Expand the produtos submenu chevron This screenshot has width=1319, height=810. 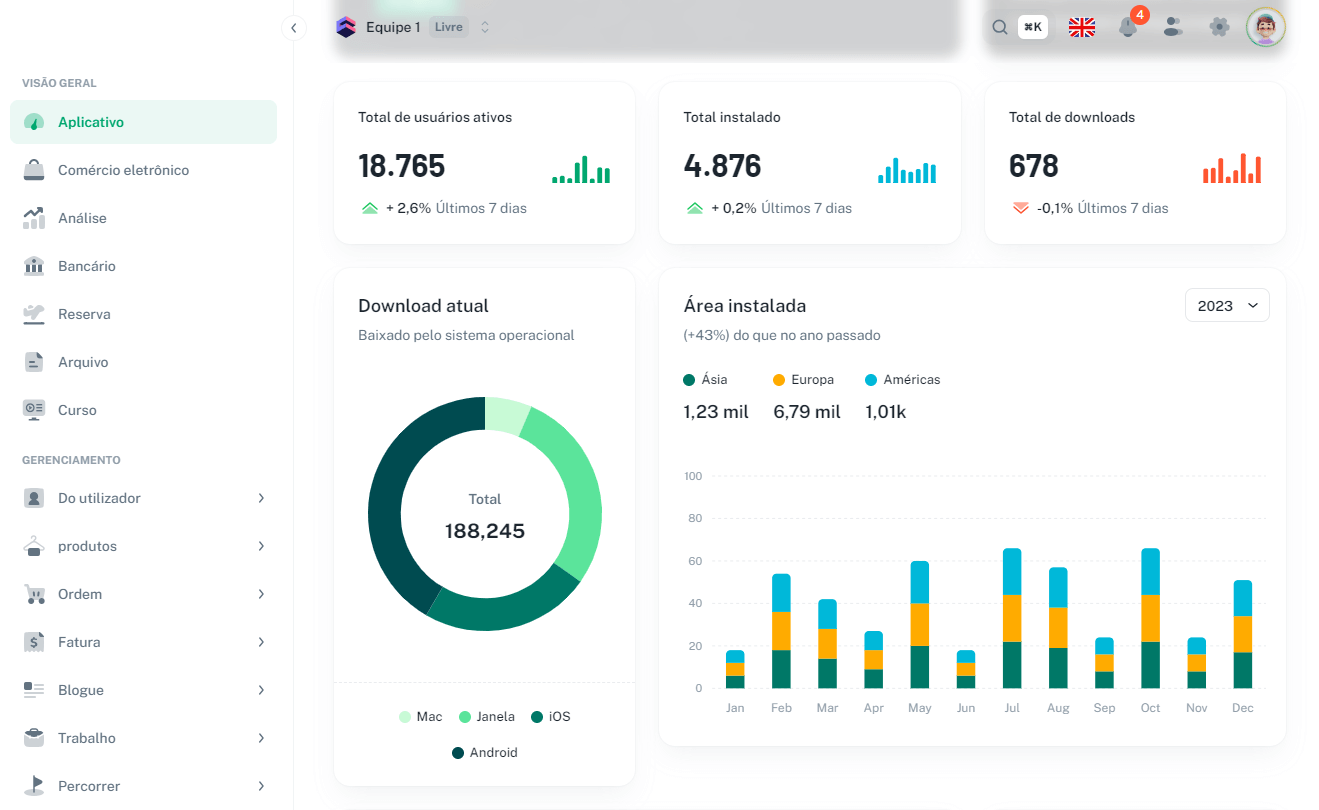[x=261, y=546]
